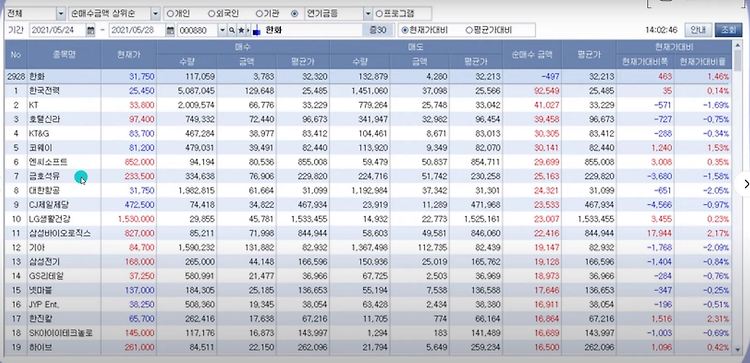
Task: Click the magnifier stock search icon
Action: 232,31
